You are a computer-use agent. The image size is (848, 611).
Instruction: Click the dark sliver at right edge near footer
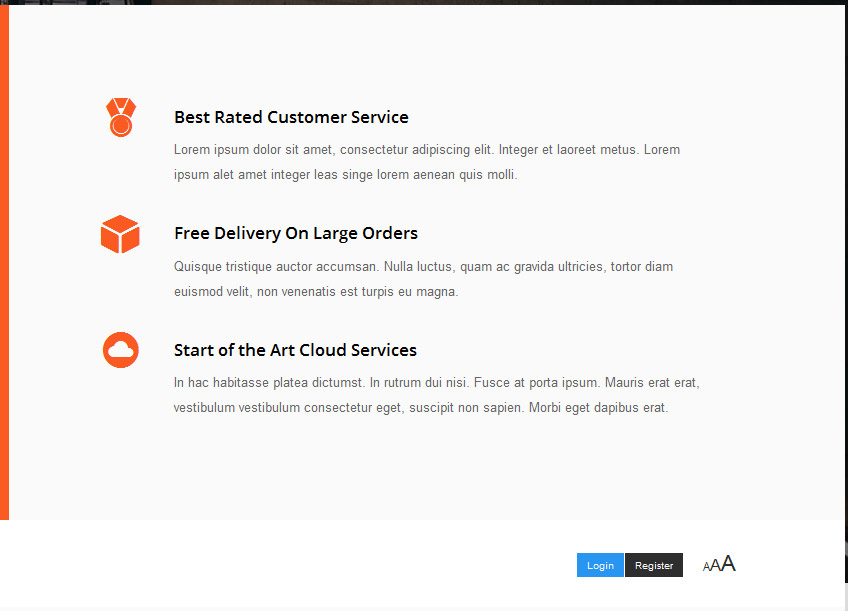coord(846,562)
